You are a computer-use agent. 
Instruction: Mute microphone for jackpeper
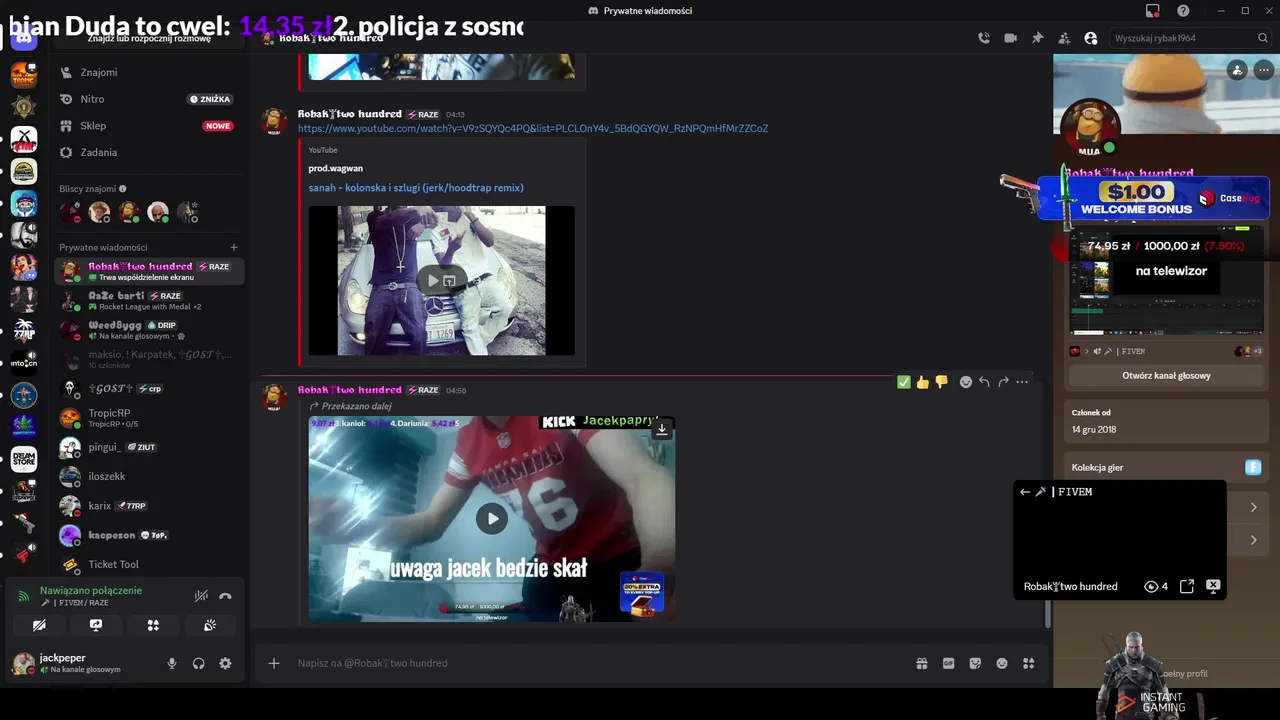[172, 663]
